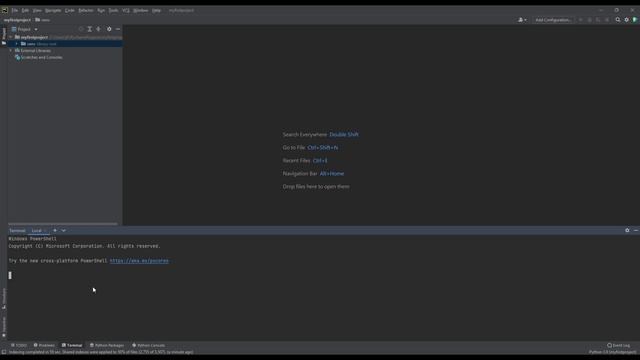Open IDE settings gear icon in toolbar

[x=627, y=20]
